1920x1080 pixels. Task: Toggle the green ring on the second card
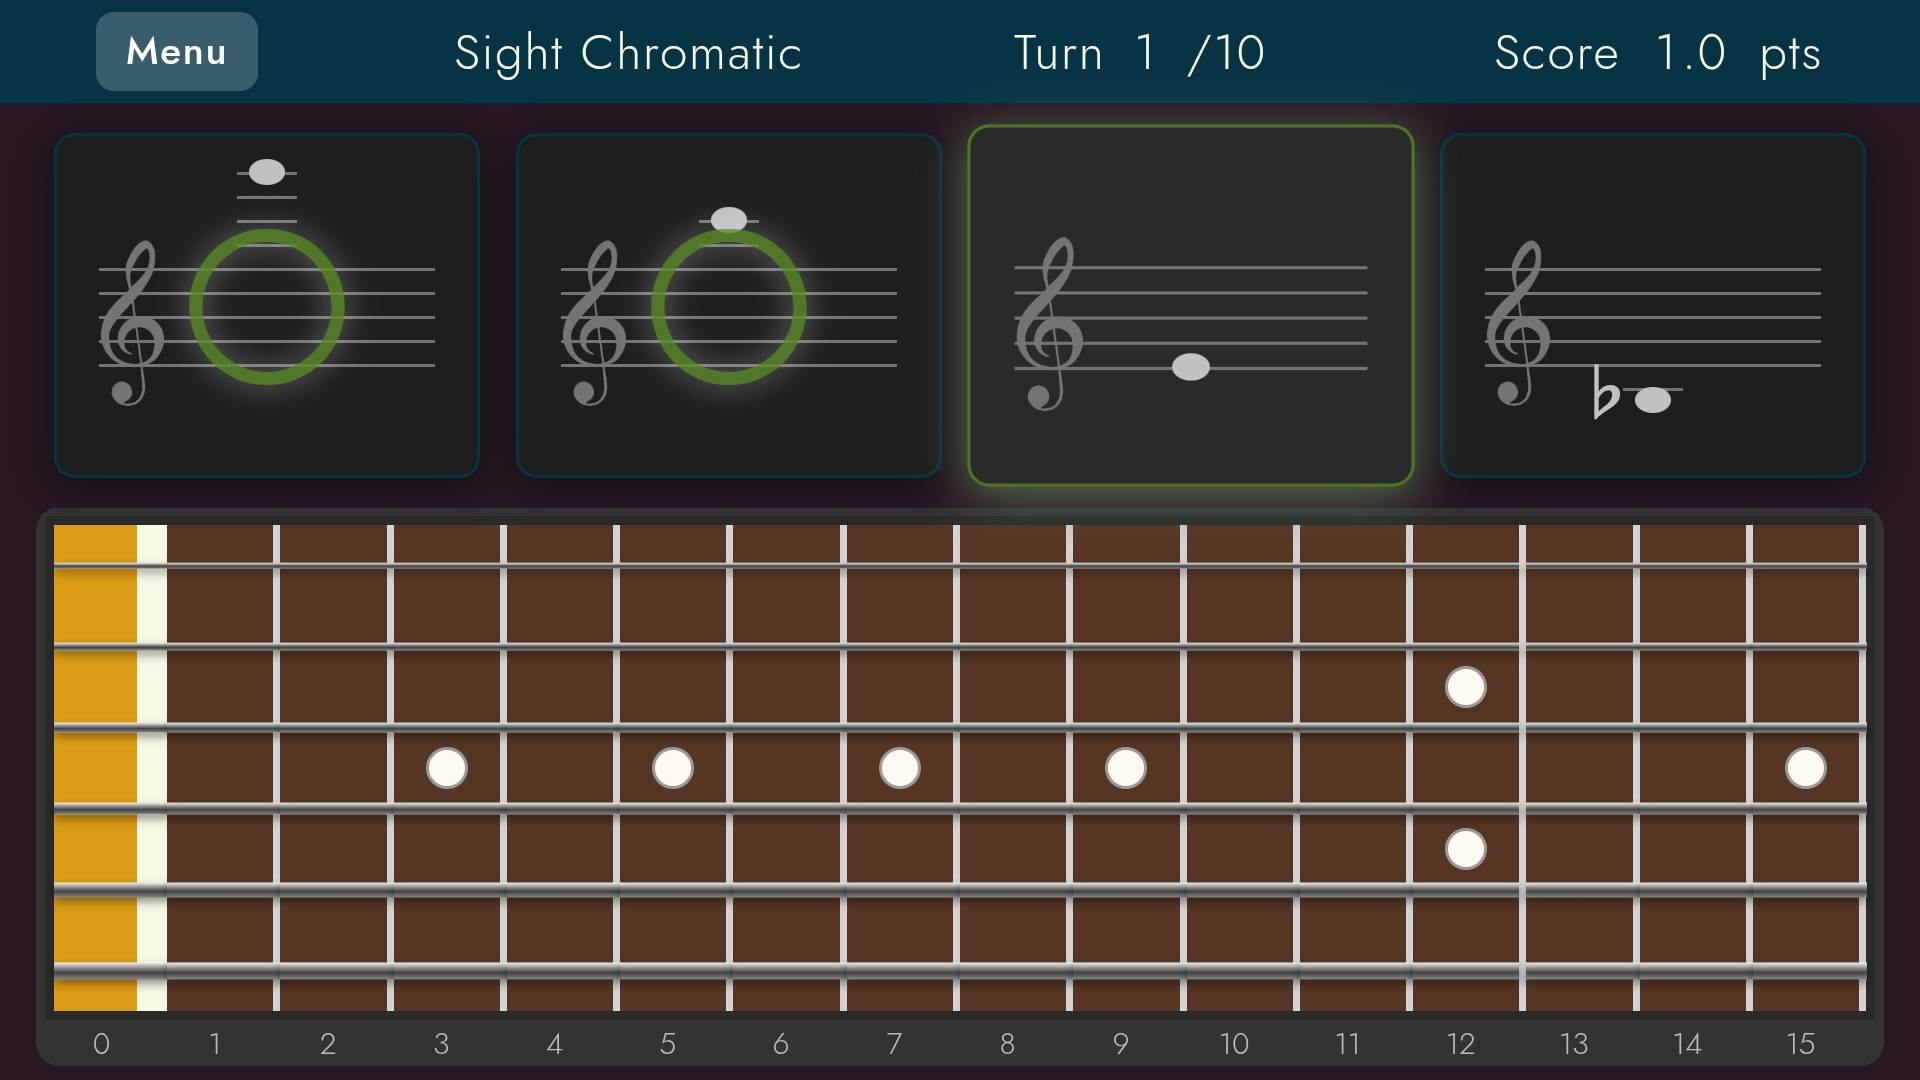point(731,307)
